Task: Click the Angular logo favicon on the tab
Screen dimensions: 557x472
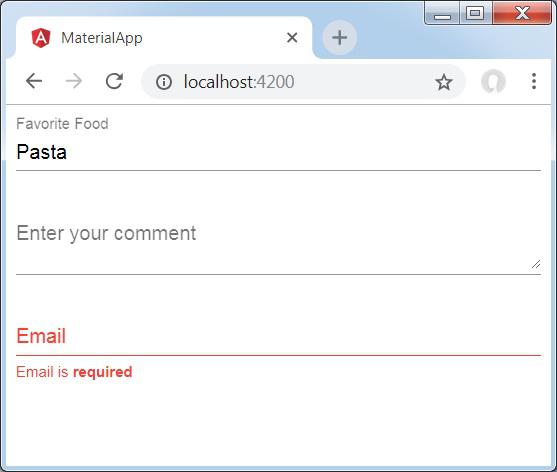Action: tap(41, 38)
